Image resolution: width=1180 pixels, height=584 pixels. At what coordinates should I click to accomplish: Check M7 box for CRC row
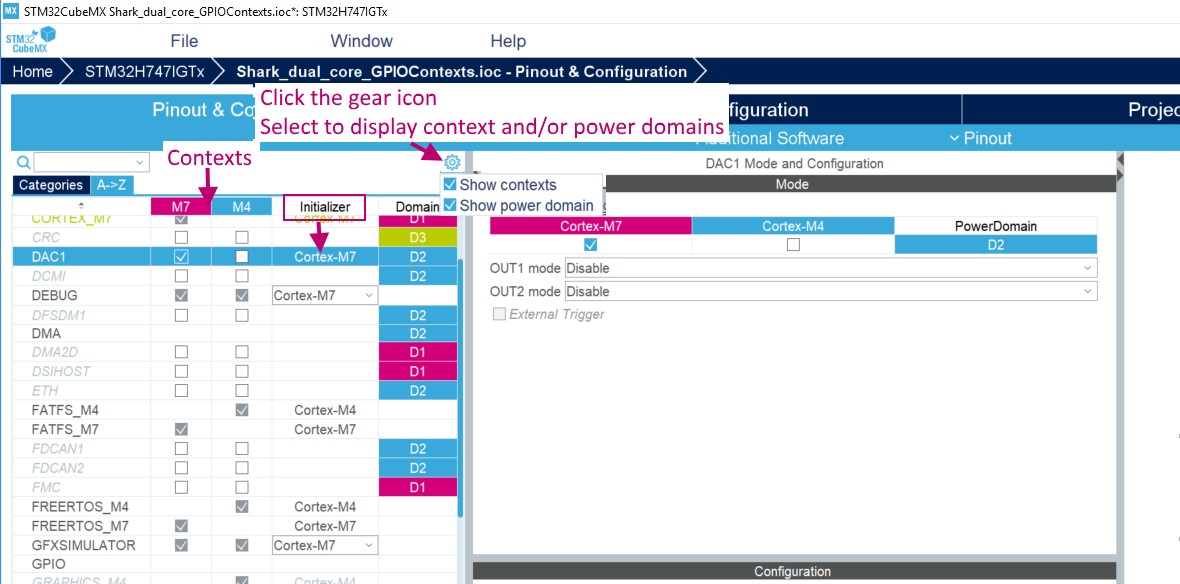(181, 237)
